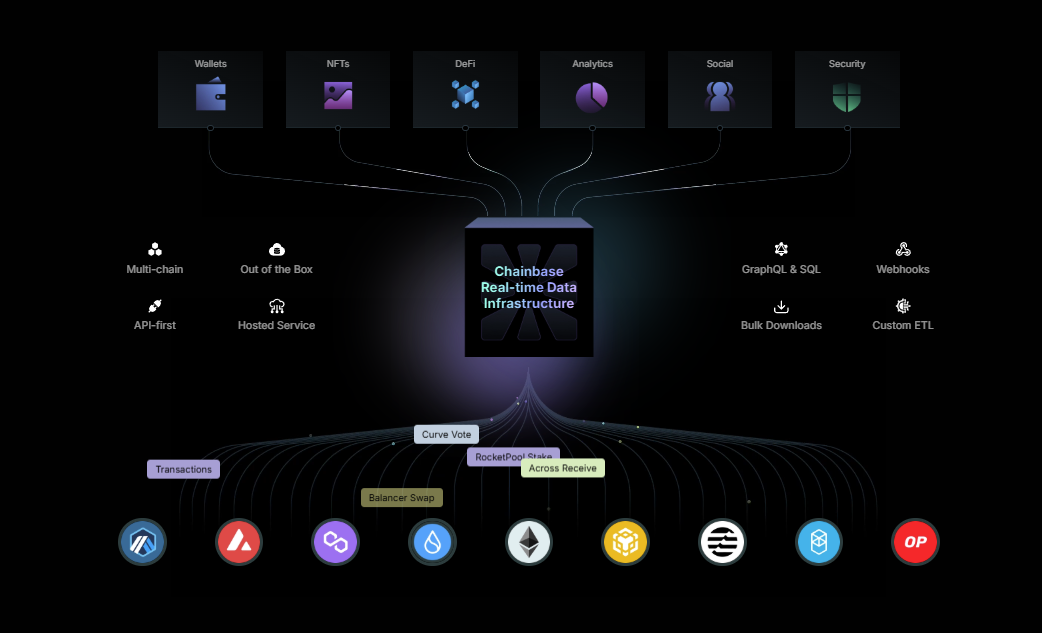The image size is (1042, 633).
Task: Select the Optimism OP logo
Action: click(915, 542)
